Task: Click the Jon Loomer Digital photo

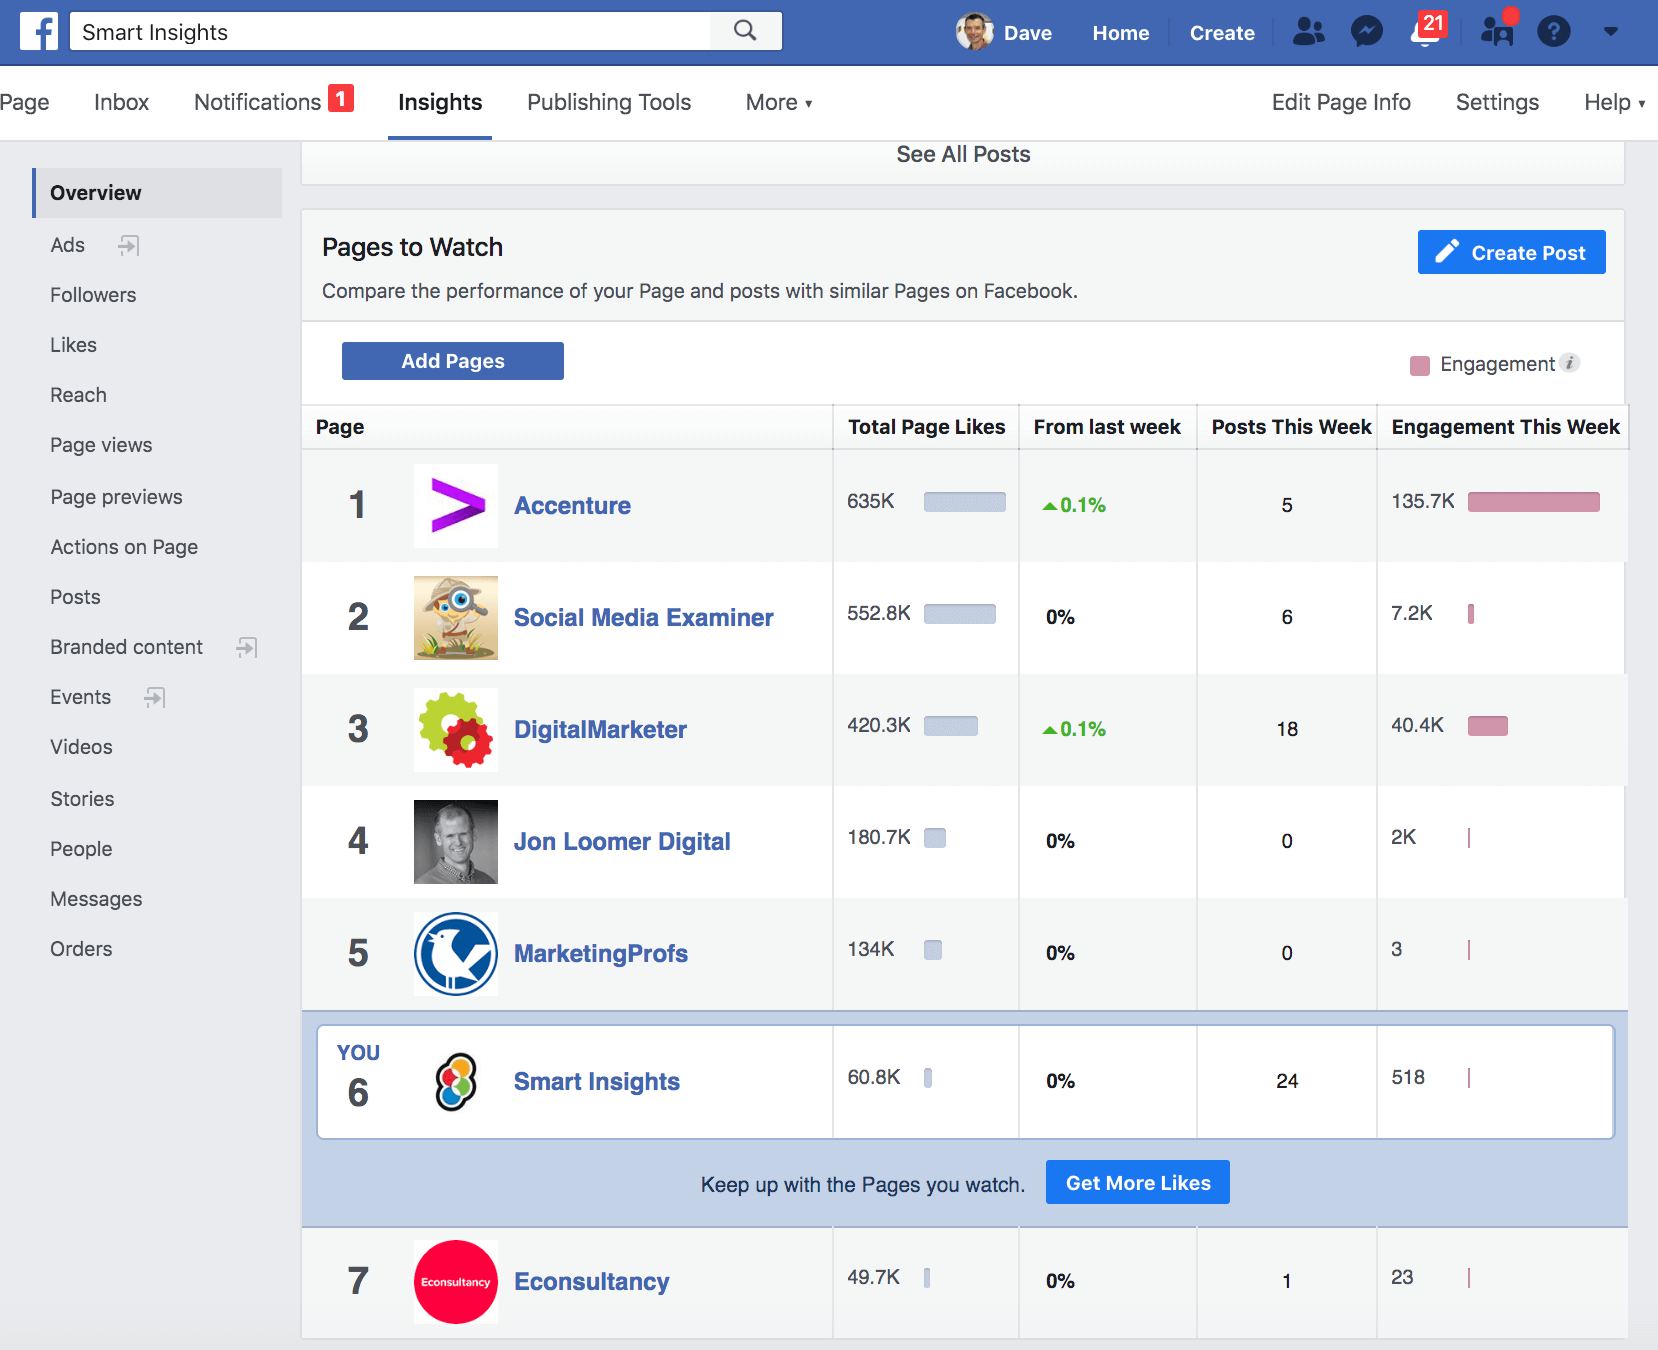Action: coord(456,841)
